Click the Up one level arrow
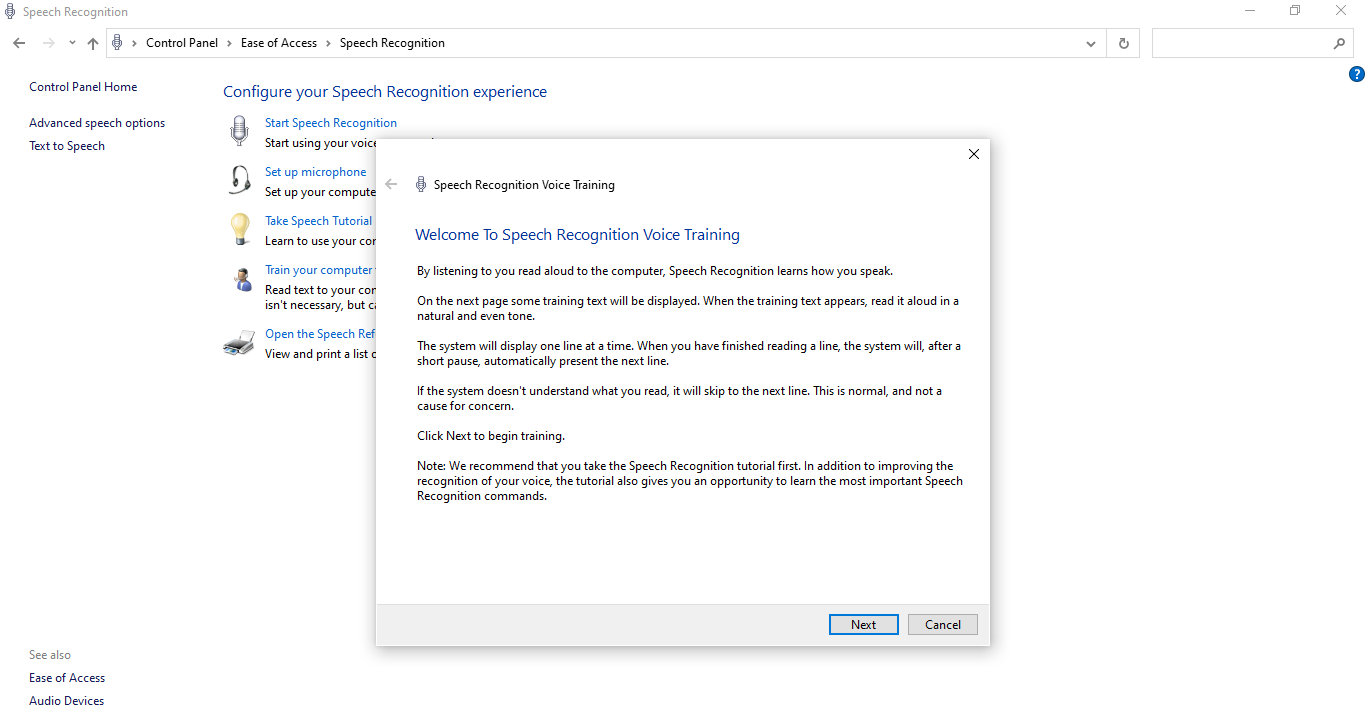Image resolution: width=1366 pixels, height=727 pixels. (93, 43)
